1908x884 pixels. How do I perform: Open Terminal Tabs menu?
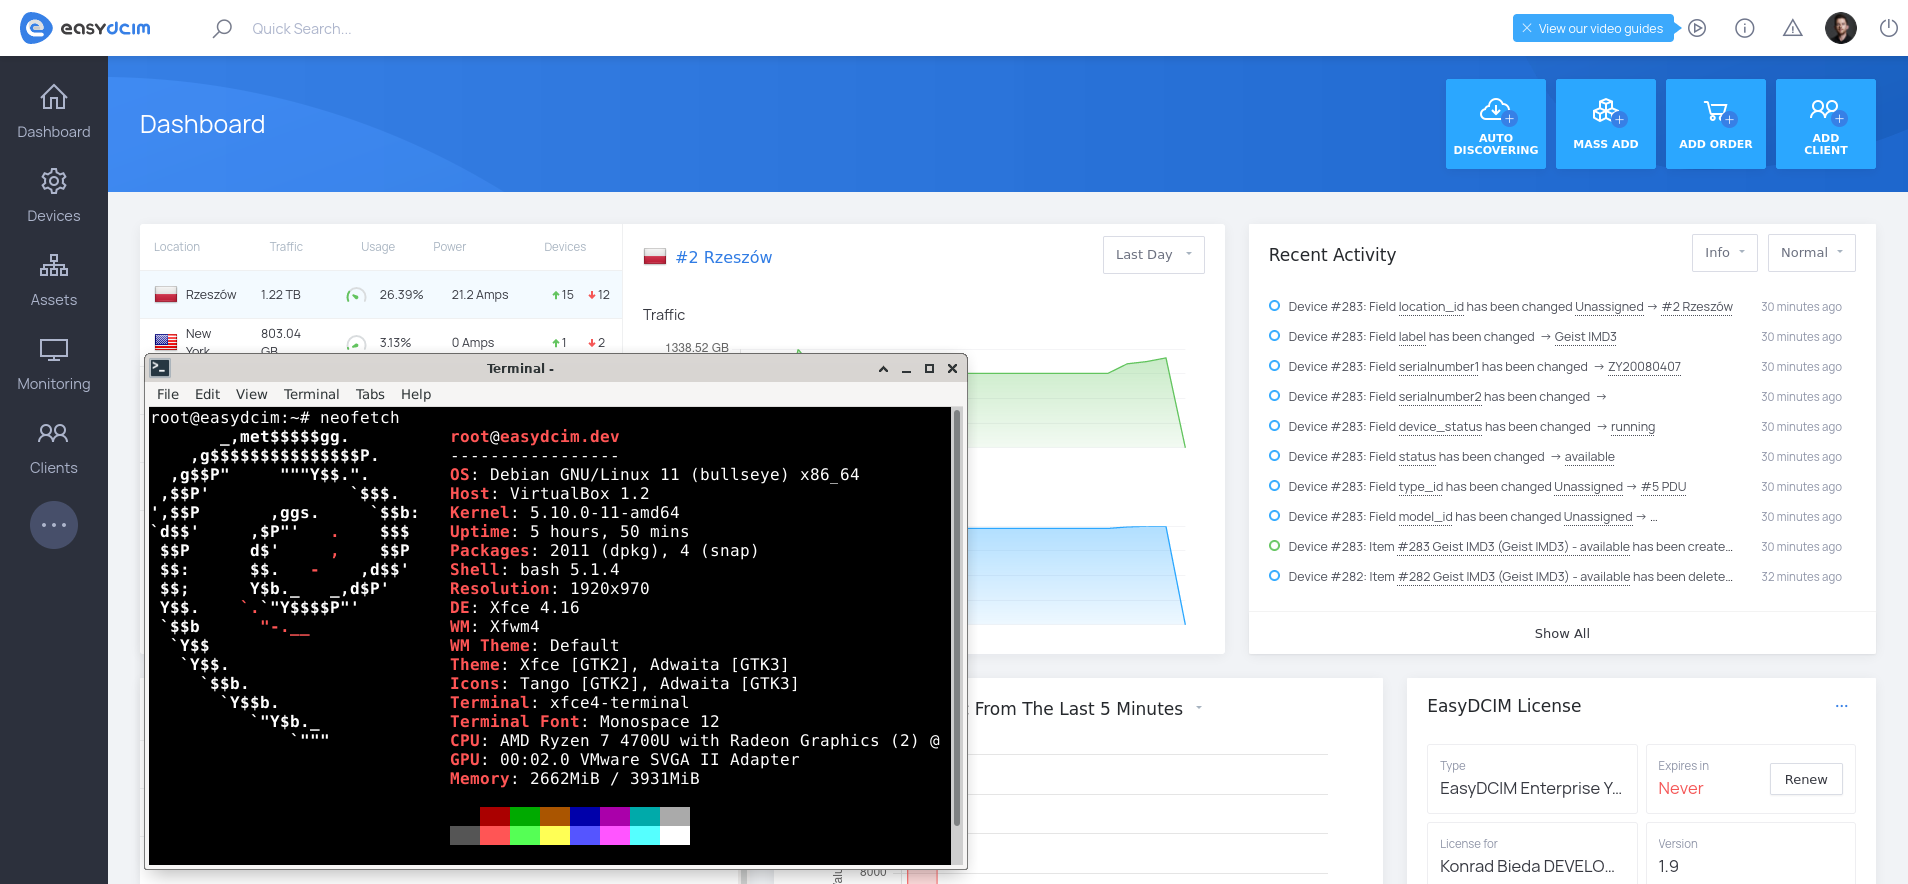(370, 394)
